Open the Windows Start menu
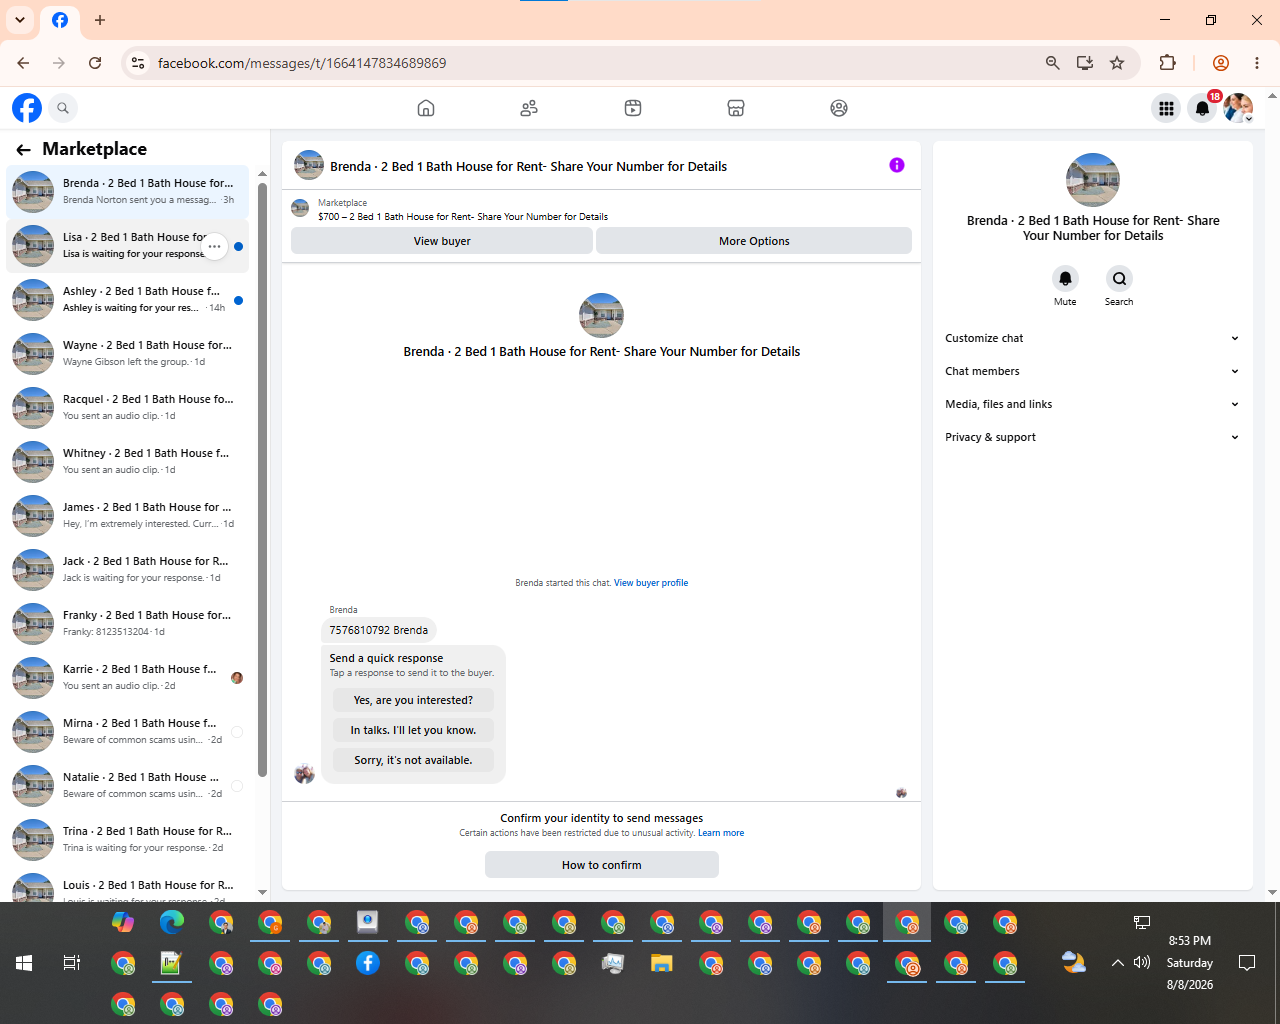1280x1024 pixels. click(x=24, y=963)
